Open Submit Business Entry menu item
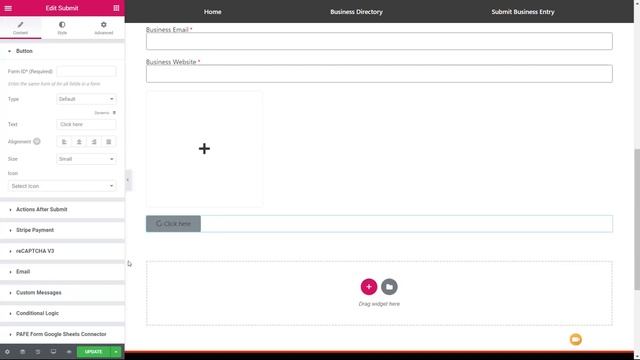640x360 pixels. point(523,12)
